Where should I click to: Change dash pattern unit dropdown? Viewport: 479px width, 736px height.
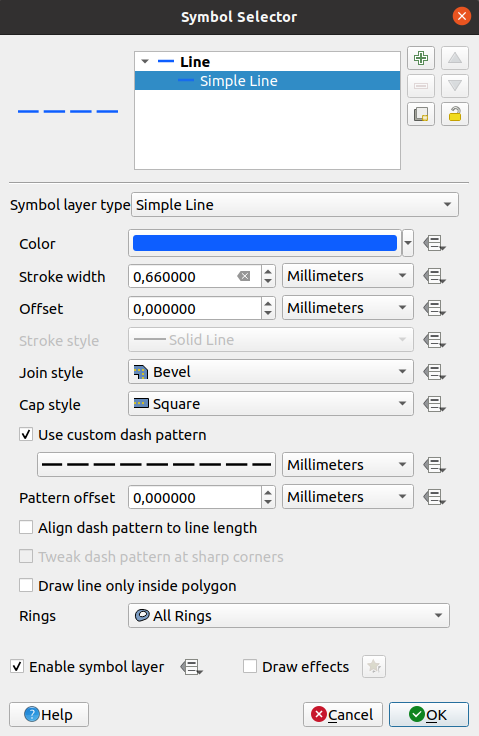(x=348, y=465)
